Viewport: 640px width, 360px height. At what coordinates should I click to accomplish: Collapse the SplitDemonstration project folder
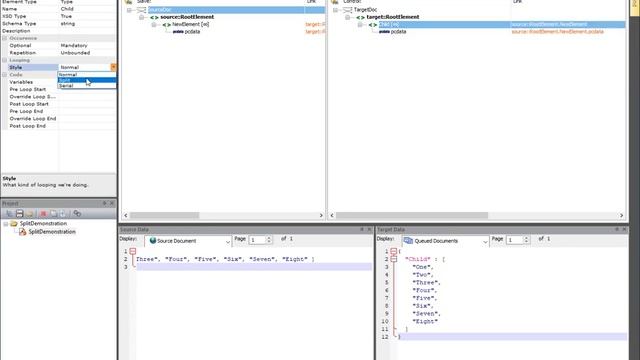pyautogui.click(x=6, y=224)
